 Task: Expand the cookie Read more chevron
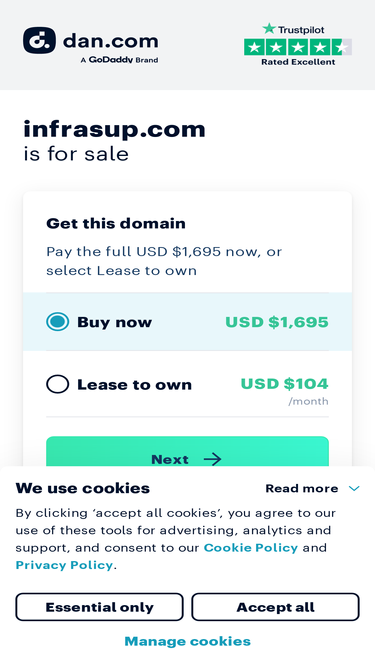(354, 488)
